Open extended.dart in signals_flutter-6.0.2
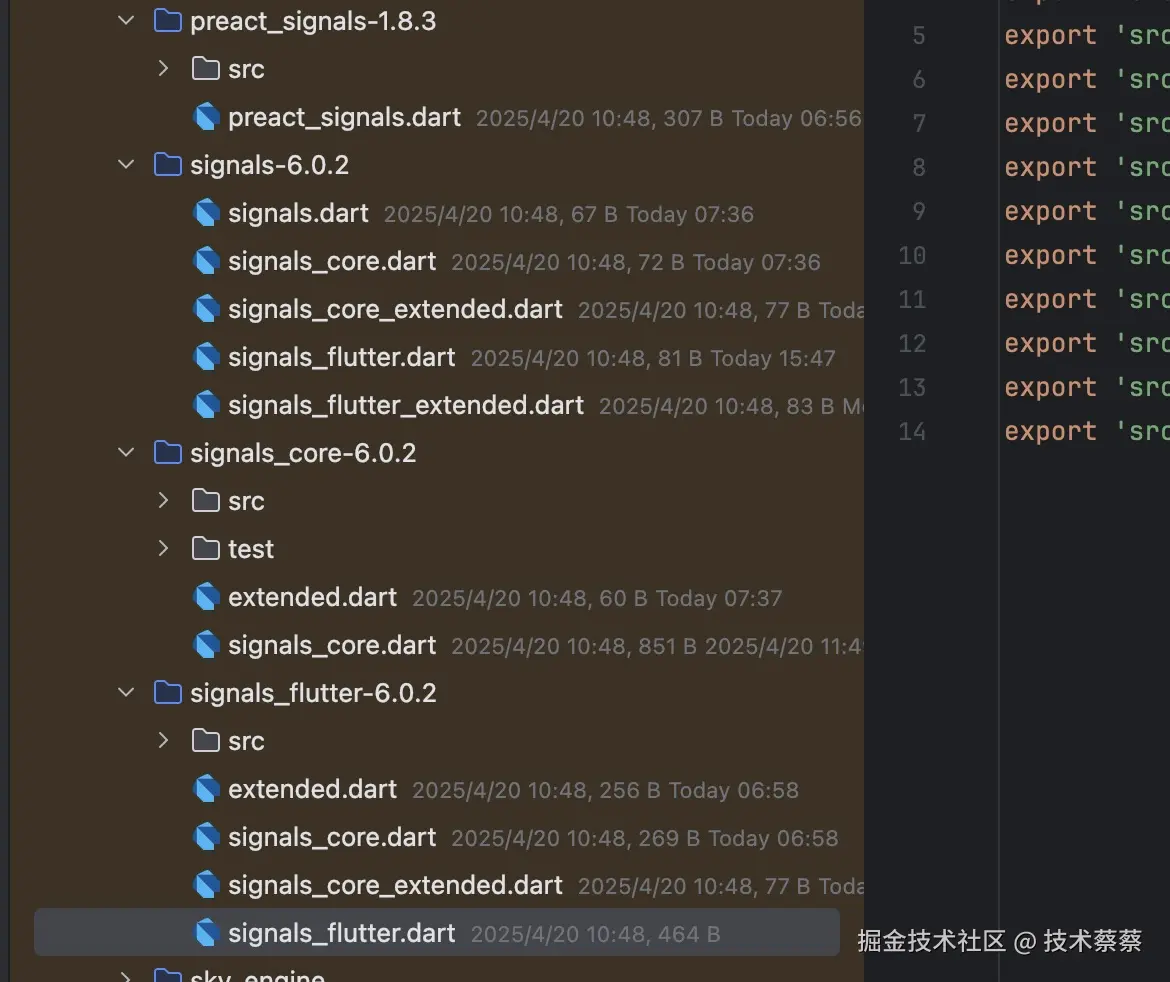Screen dimensions: 1170x982 pos(313,789)
